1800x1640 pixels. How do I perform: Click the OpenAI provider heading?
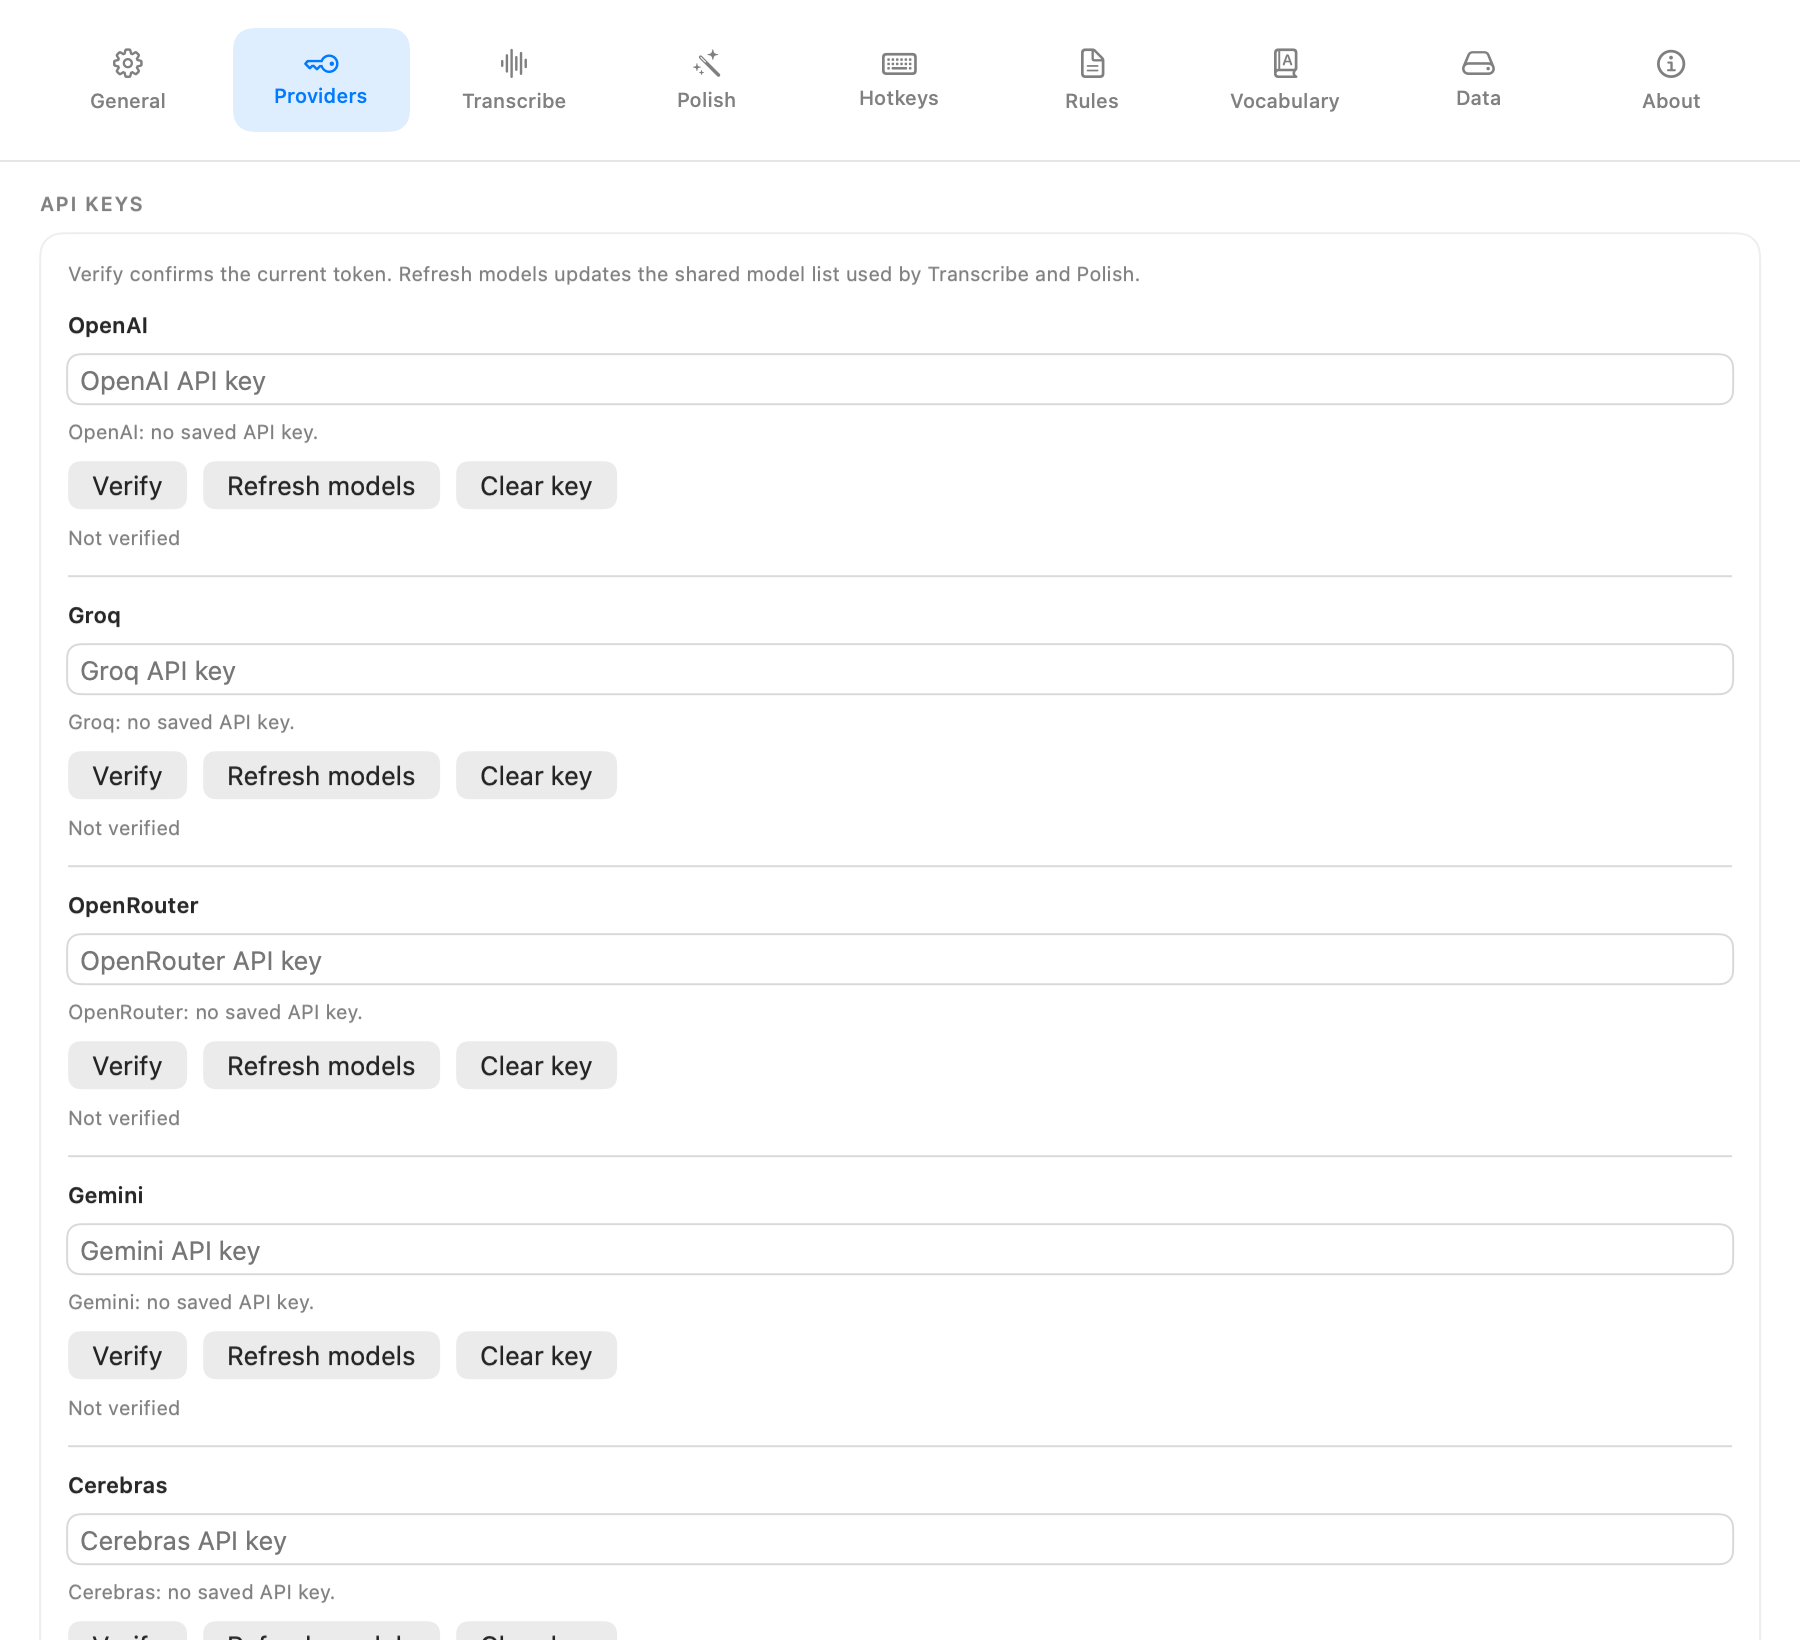pos(108,326)
